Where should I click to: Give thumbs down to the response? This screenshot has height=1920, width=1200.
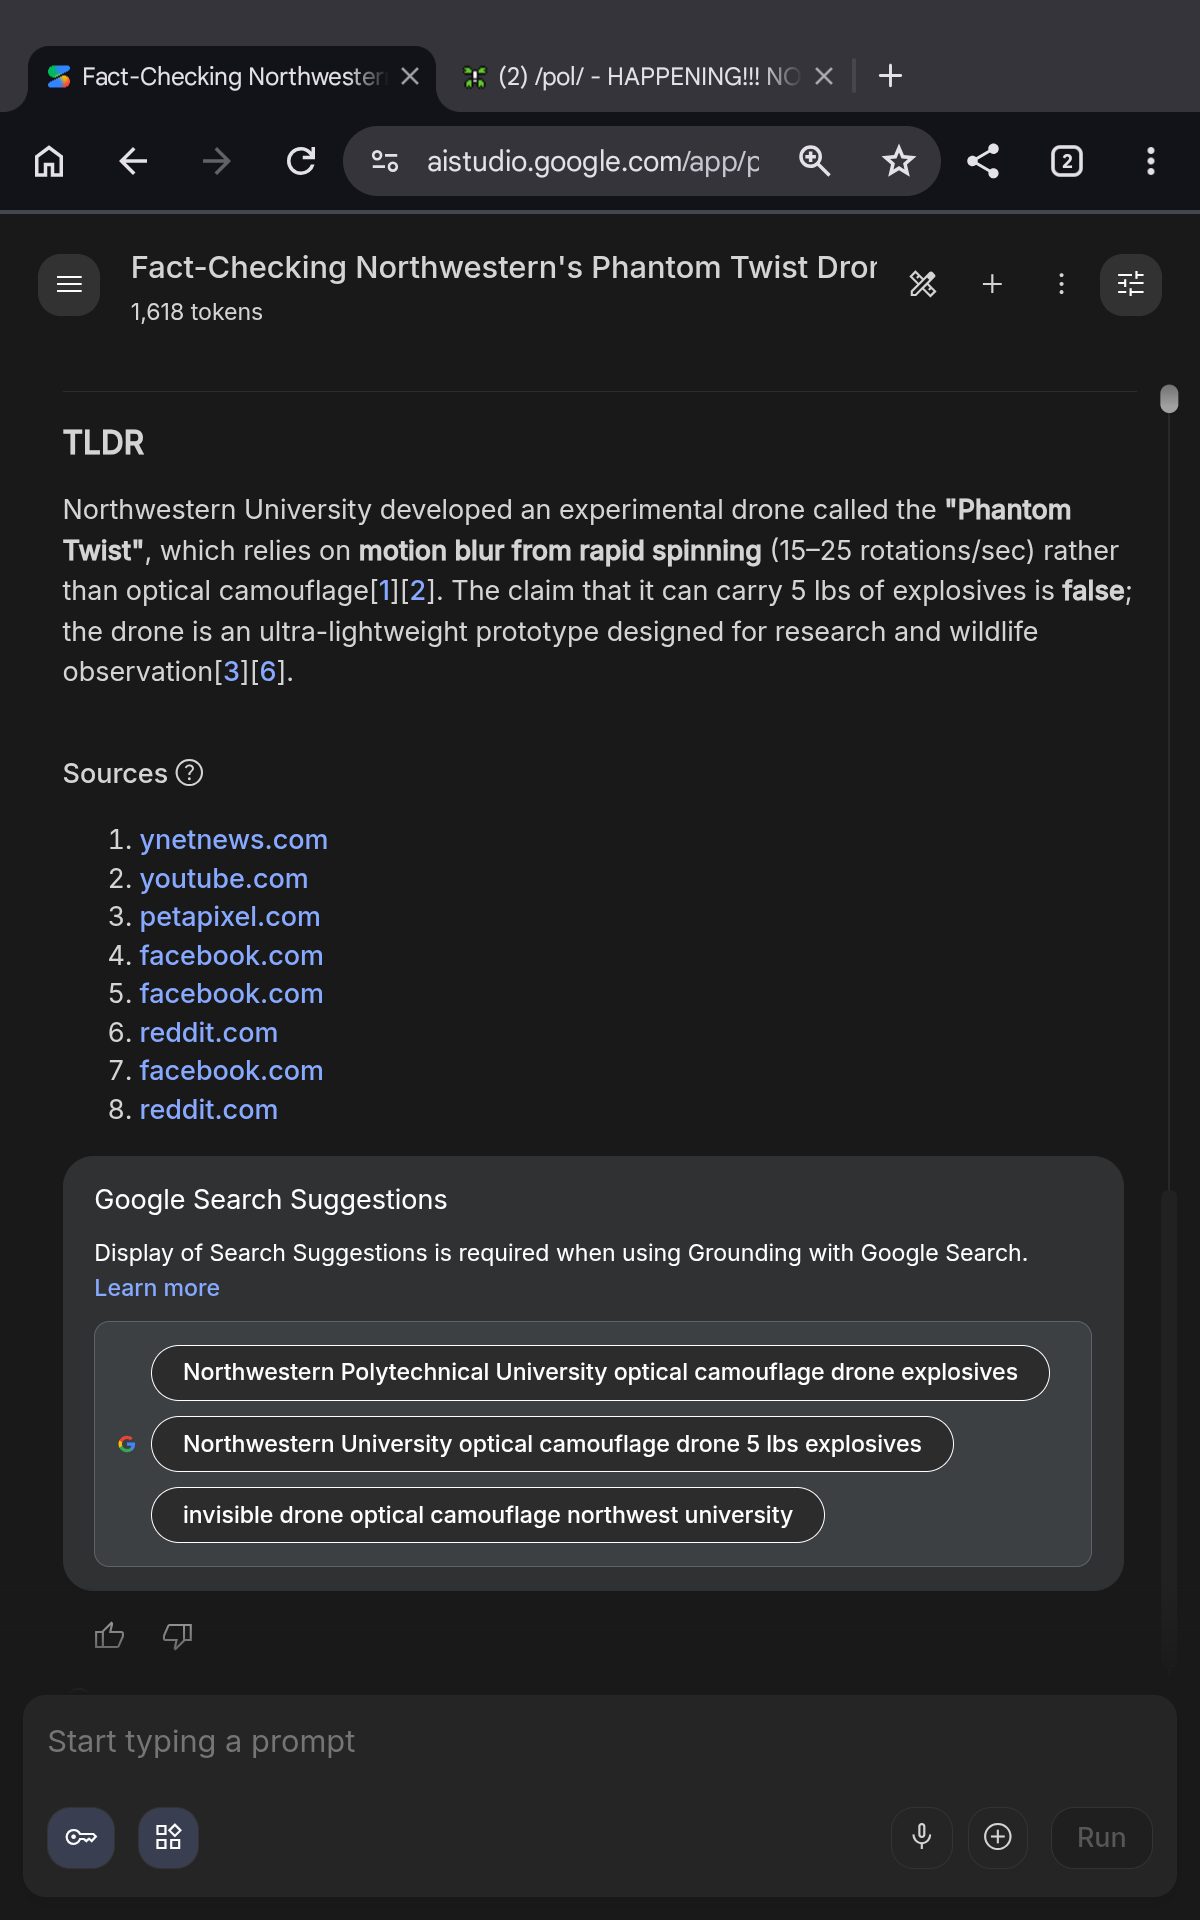tap(177, 1636)
